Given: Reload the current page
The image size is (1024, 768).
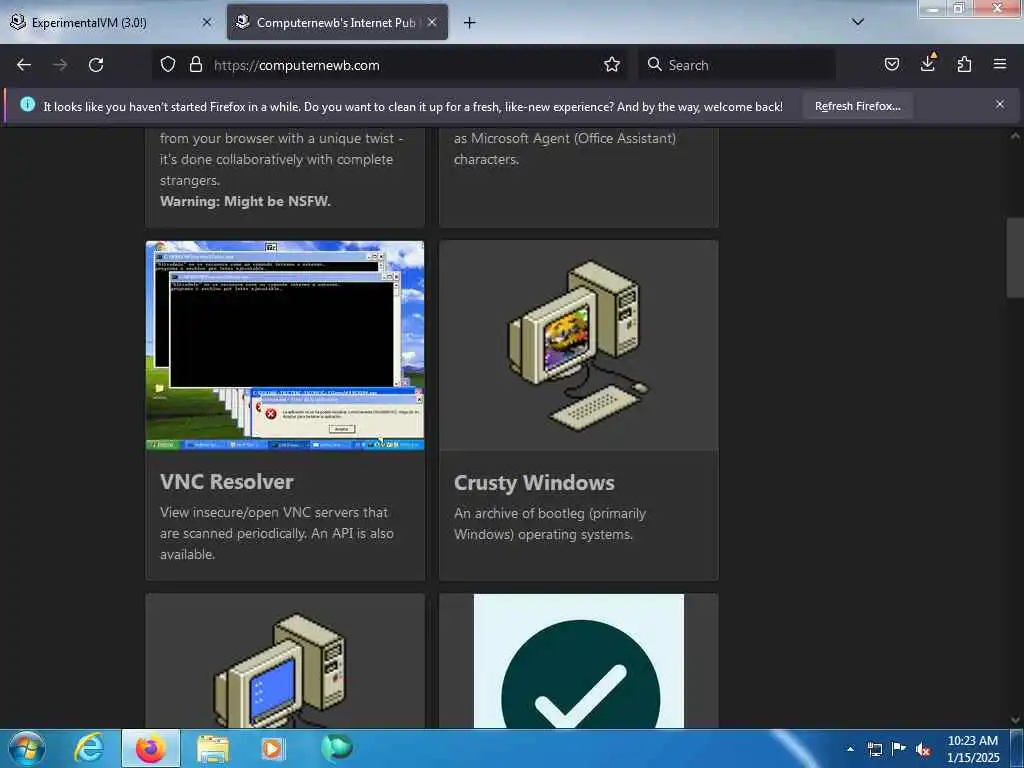Looking at the screenshot, I should [x=96, y=65].
